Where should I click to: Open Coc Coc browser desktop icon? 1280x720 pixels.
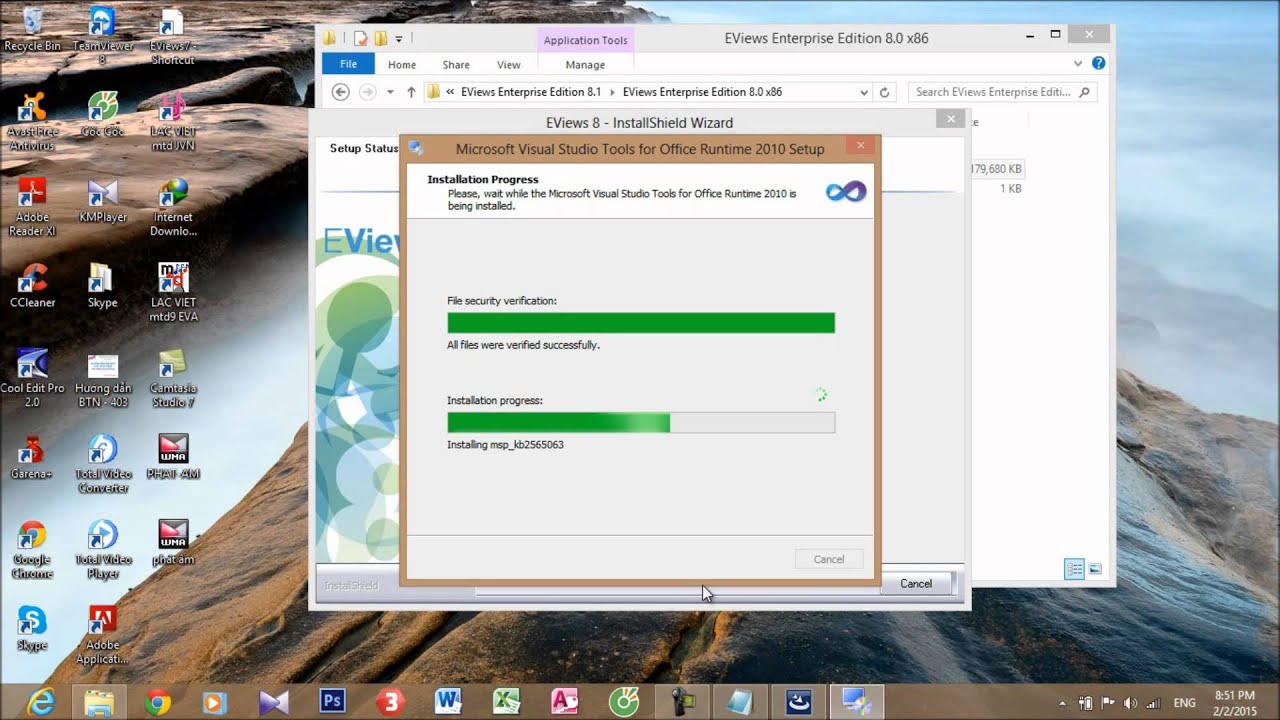coord(102,113)
